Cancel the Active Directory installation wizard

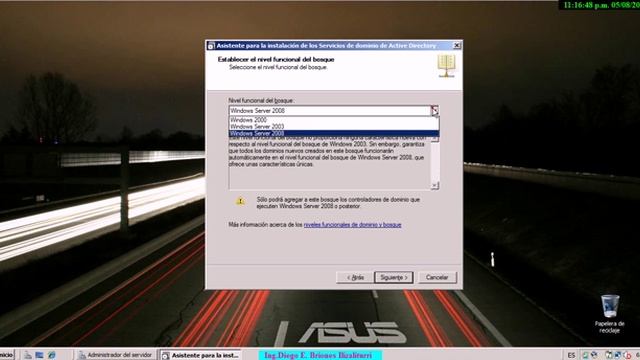(437, 278)
